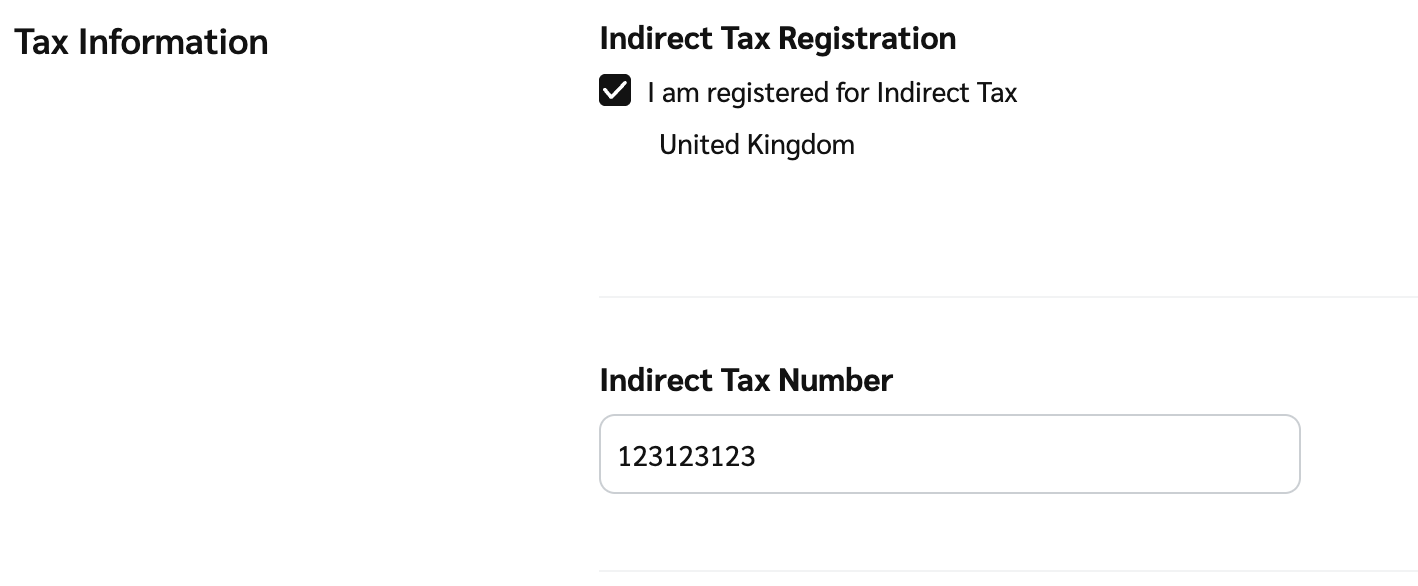1418x586 pixels.
Task: Click the Tax Information section heading
Action: pos(141,42)
